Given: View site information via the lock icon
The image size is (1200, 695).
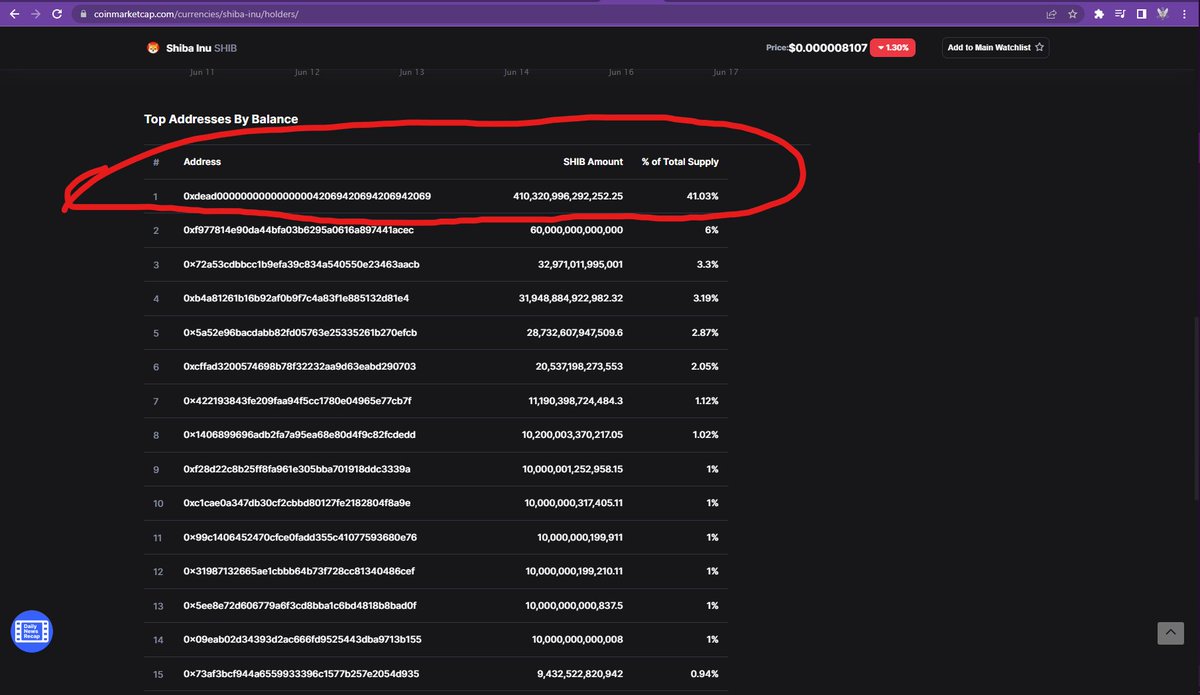Looking at the screenshot, I should coord(84,14).
